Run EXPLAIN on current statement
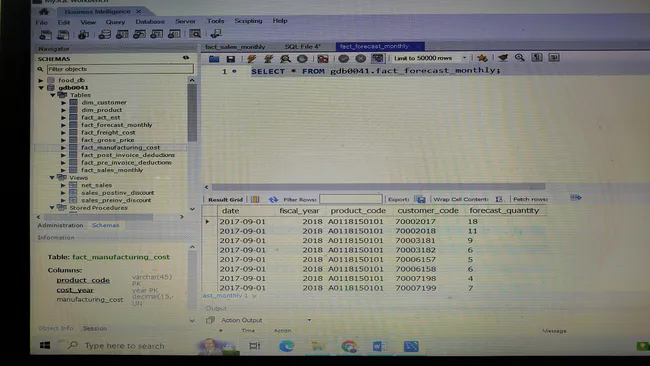This screenshot has width=650, height=366. coord(285,59)
